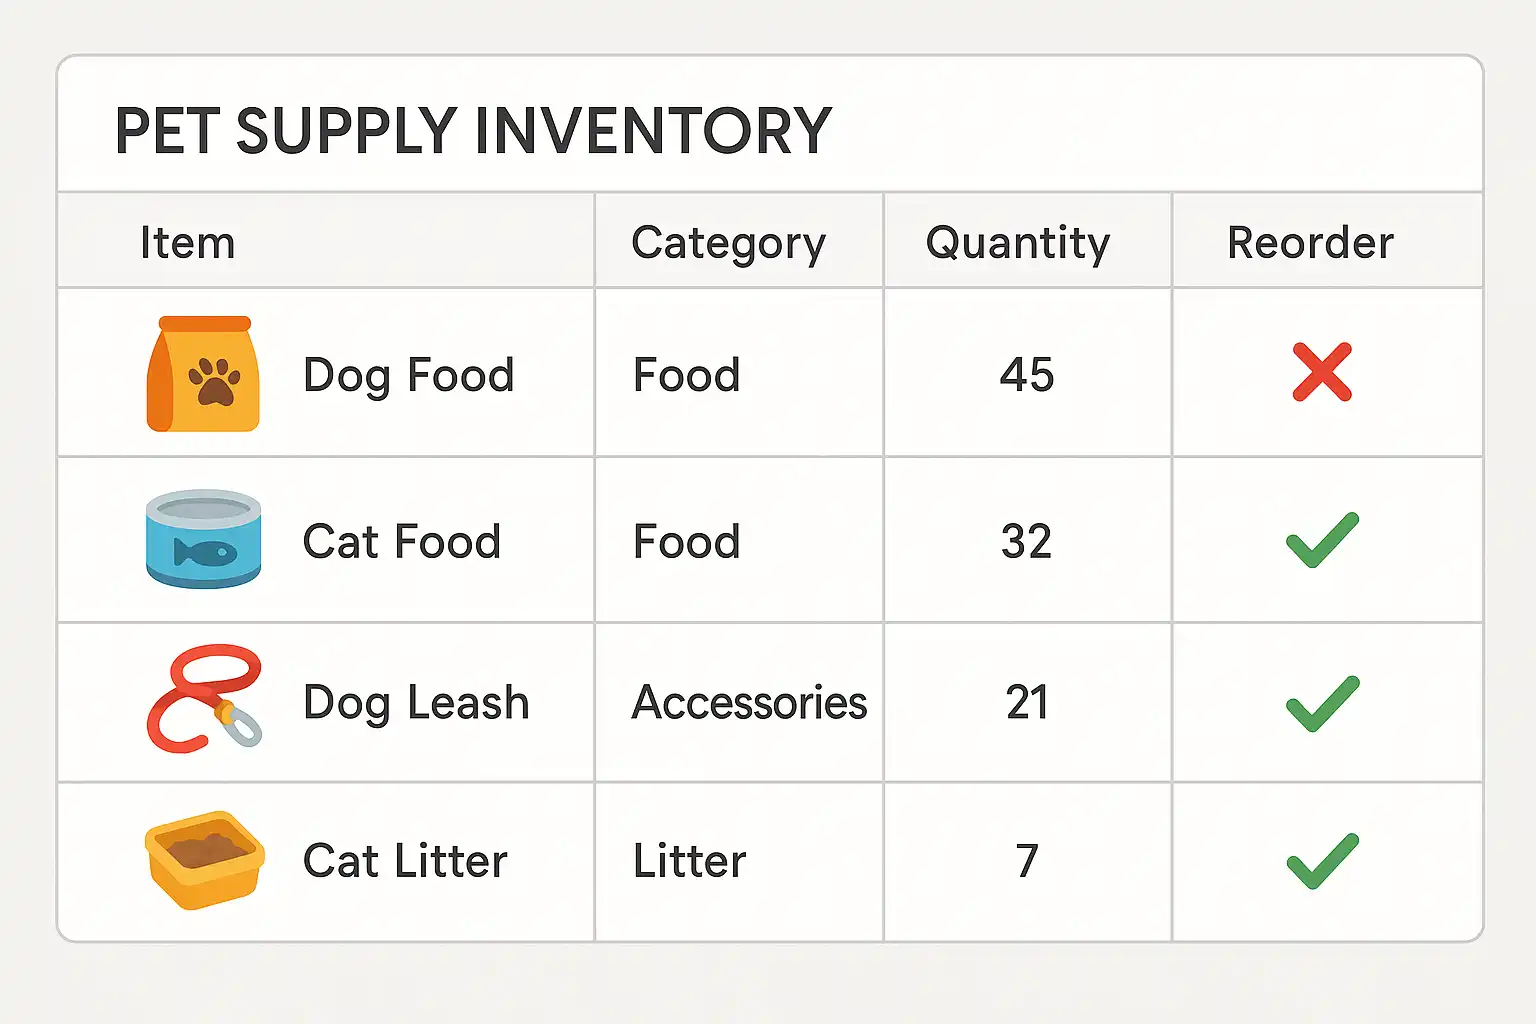Viewport: 1536px width, 1024px height.
Task: Click the quantity 7 cell
Action: click(1027, 861)
